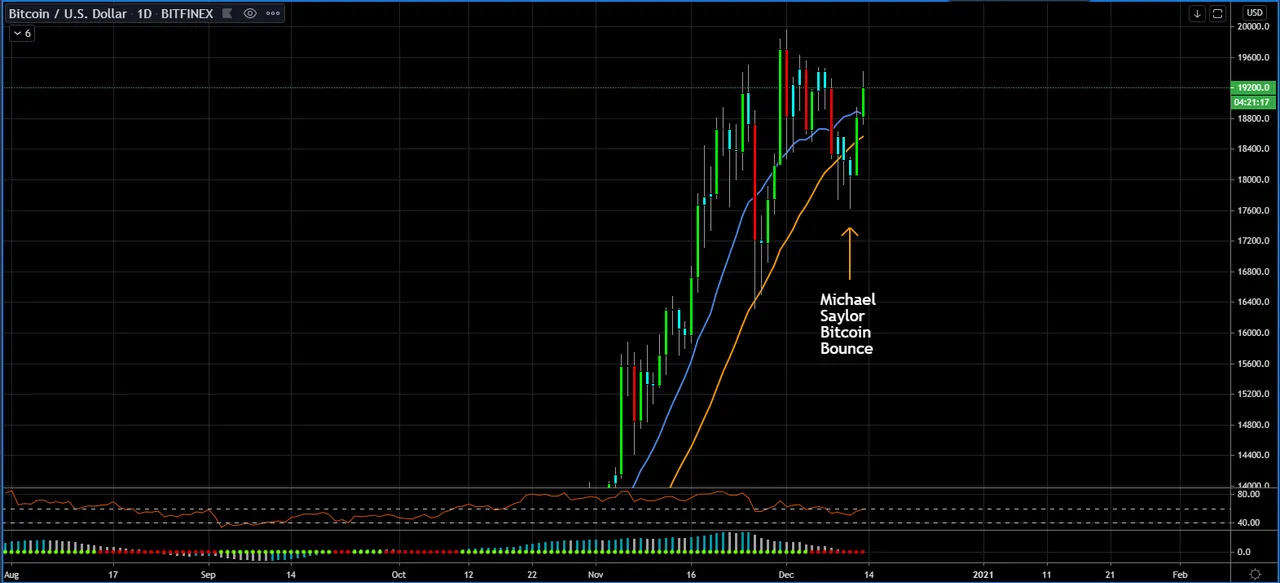The width and height of the screenshot is (1280, 583).
Task: Click the 80.00 RSI scale label
Action: (x=1248, y=494)
